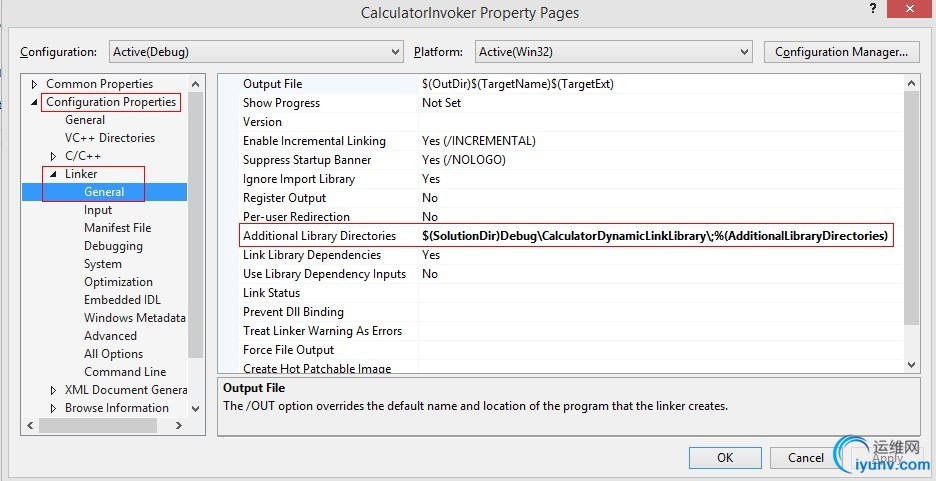
Task: Select the All Options page
Action: tap(113, 354)
